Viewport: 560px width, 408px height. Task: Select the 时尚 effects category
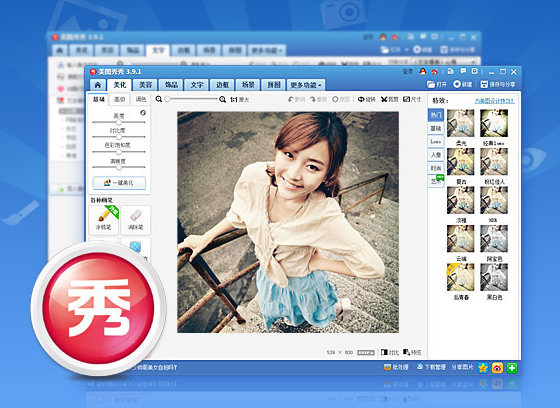pyautogui.click(x=436, y=168)
